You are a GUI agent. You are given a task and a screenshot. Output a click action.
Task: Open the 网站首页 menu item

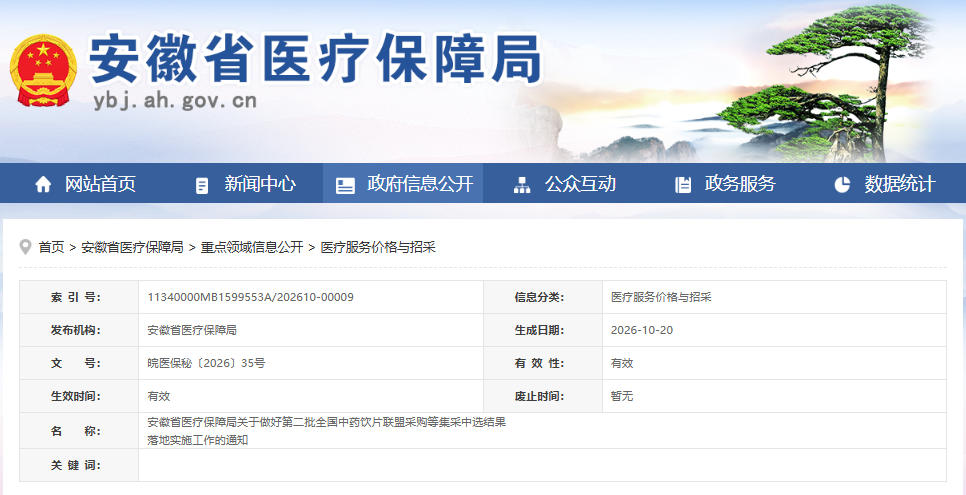coord(100,184)
